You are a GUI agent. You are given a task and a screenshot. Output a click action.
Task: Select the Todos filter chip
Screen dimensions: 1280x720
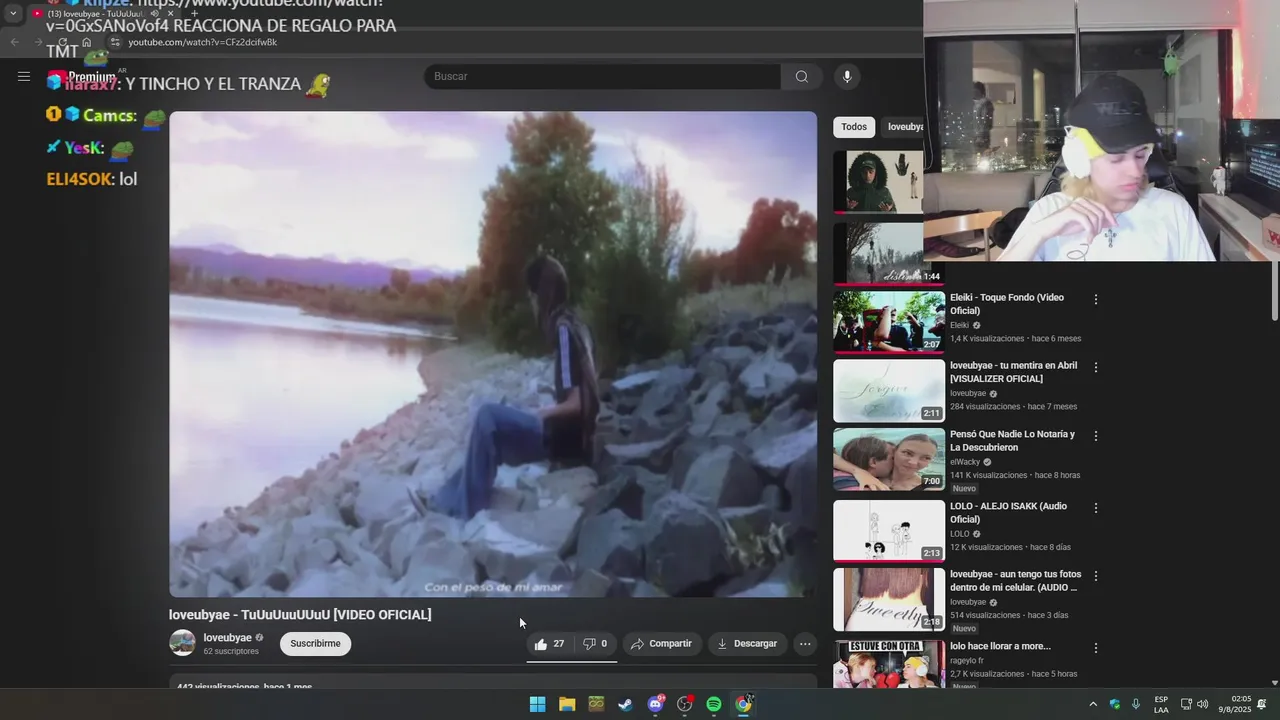point(854,127)
